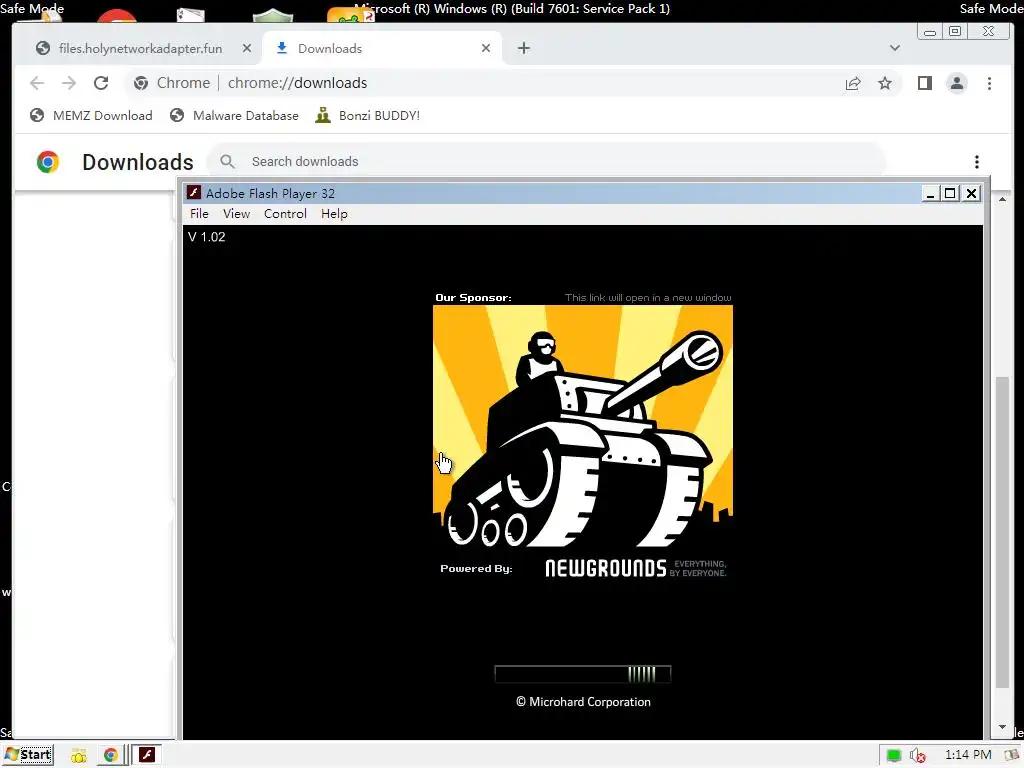Share this page via the share icon
The width and height of the screenshot is (1024, 768).
click(853, 83)
